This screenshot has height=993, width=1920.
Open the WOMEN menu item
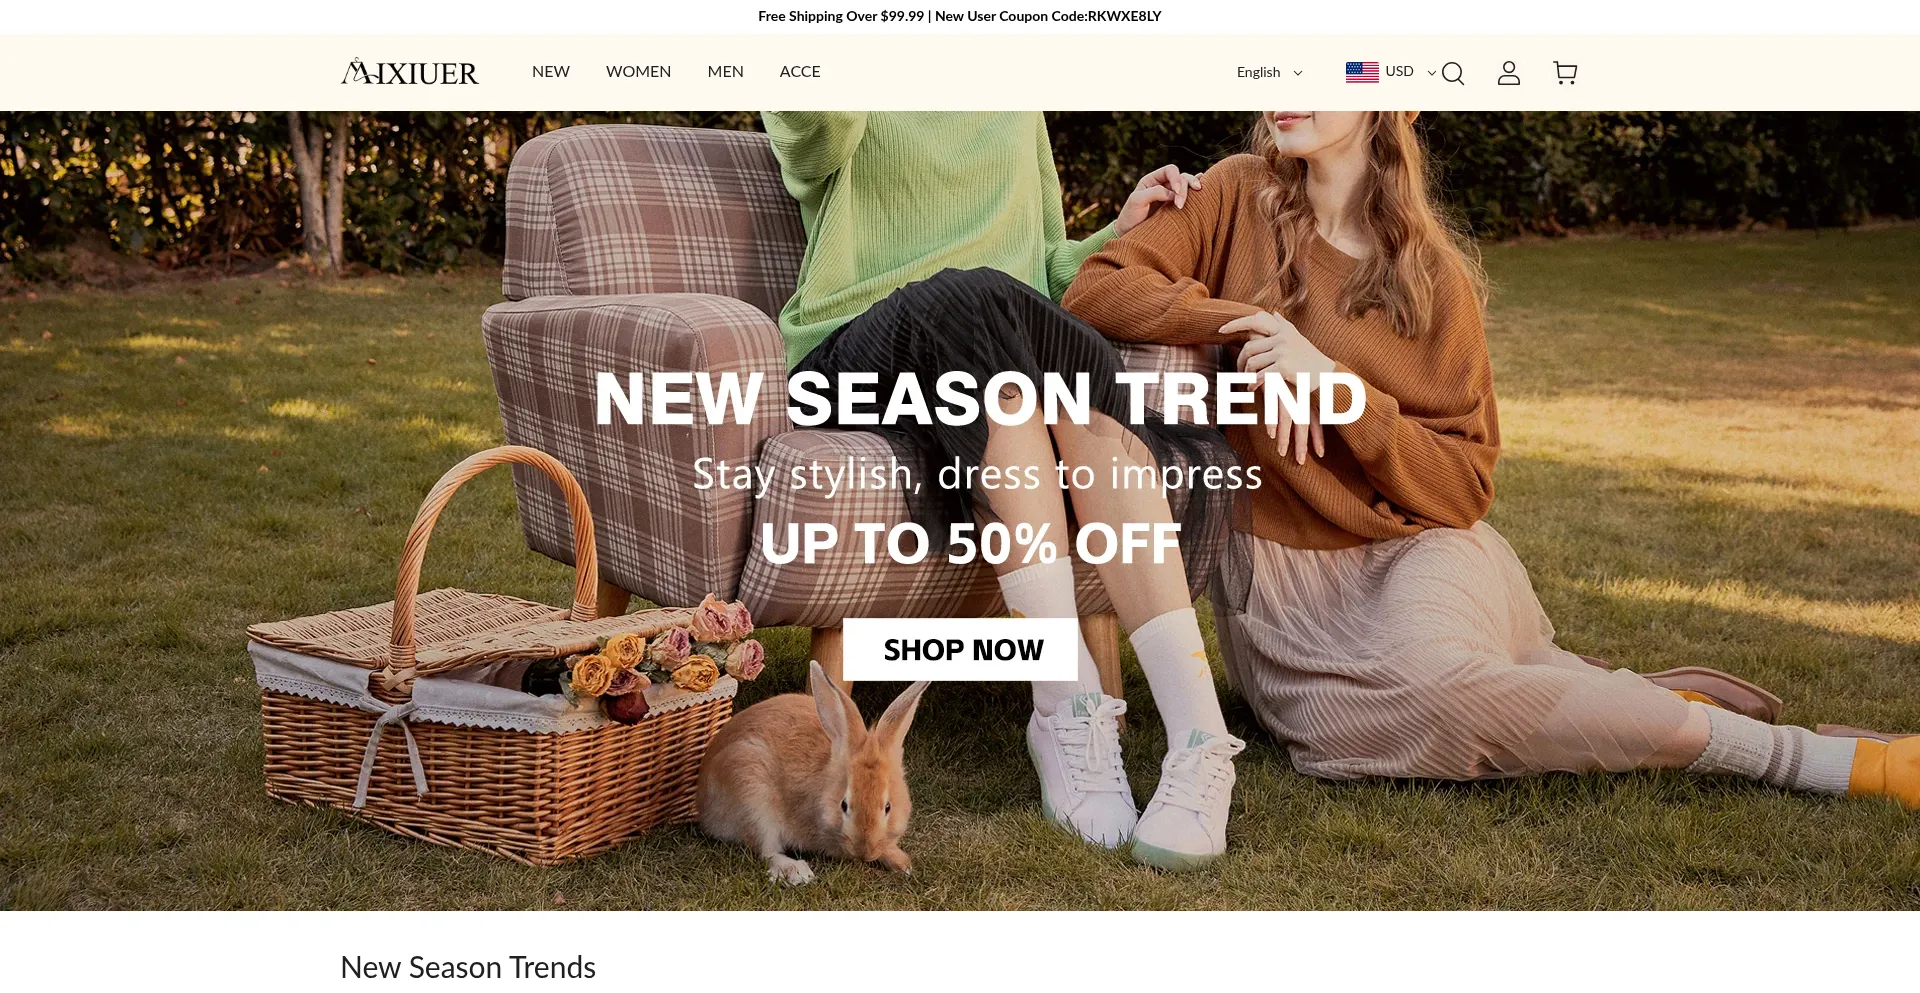pos(638,72)
